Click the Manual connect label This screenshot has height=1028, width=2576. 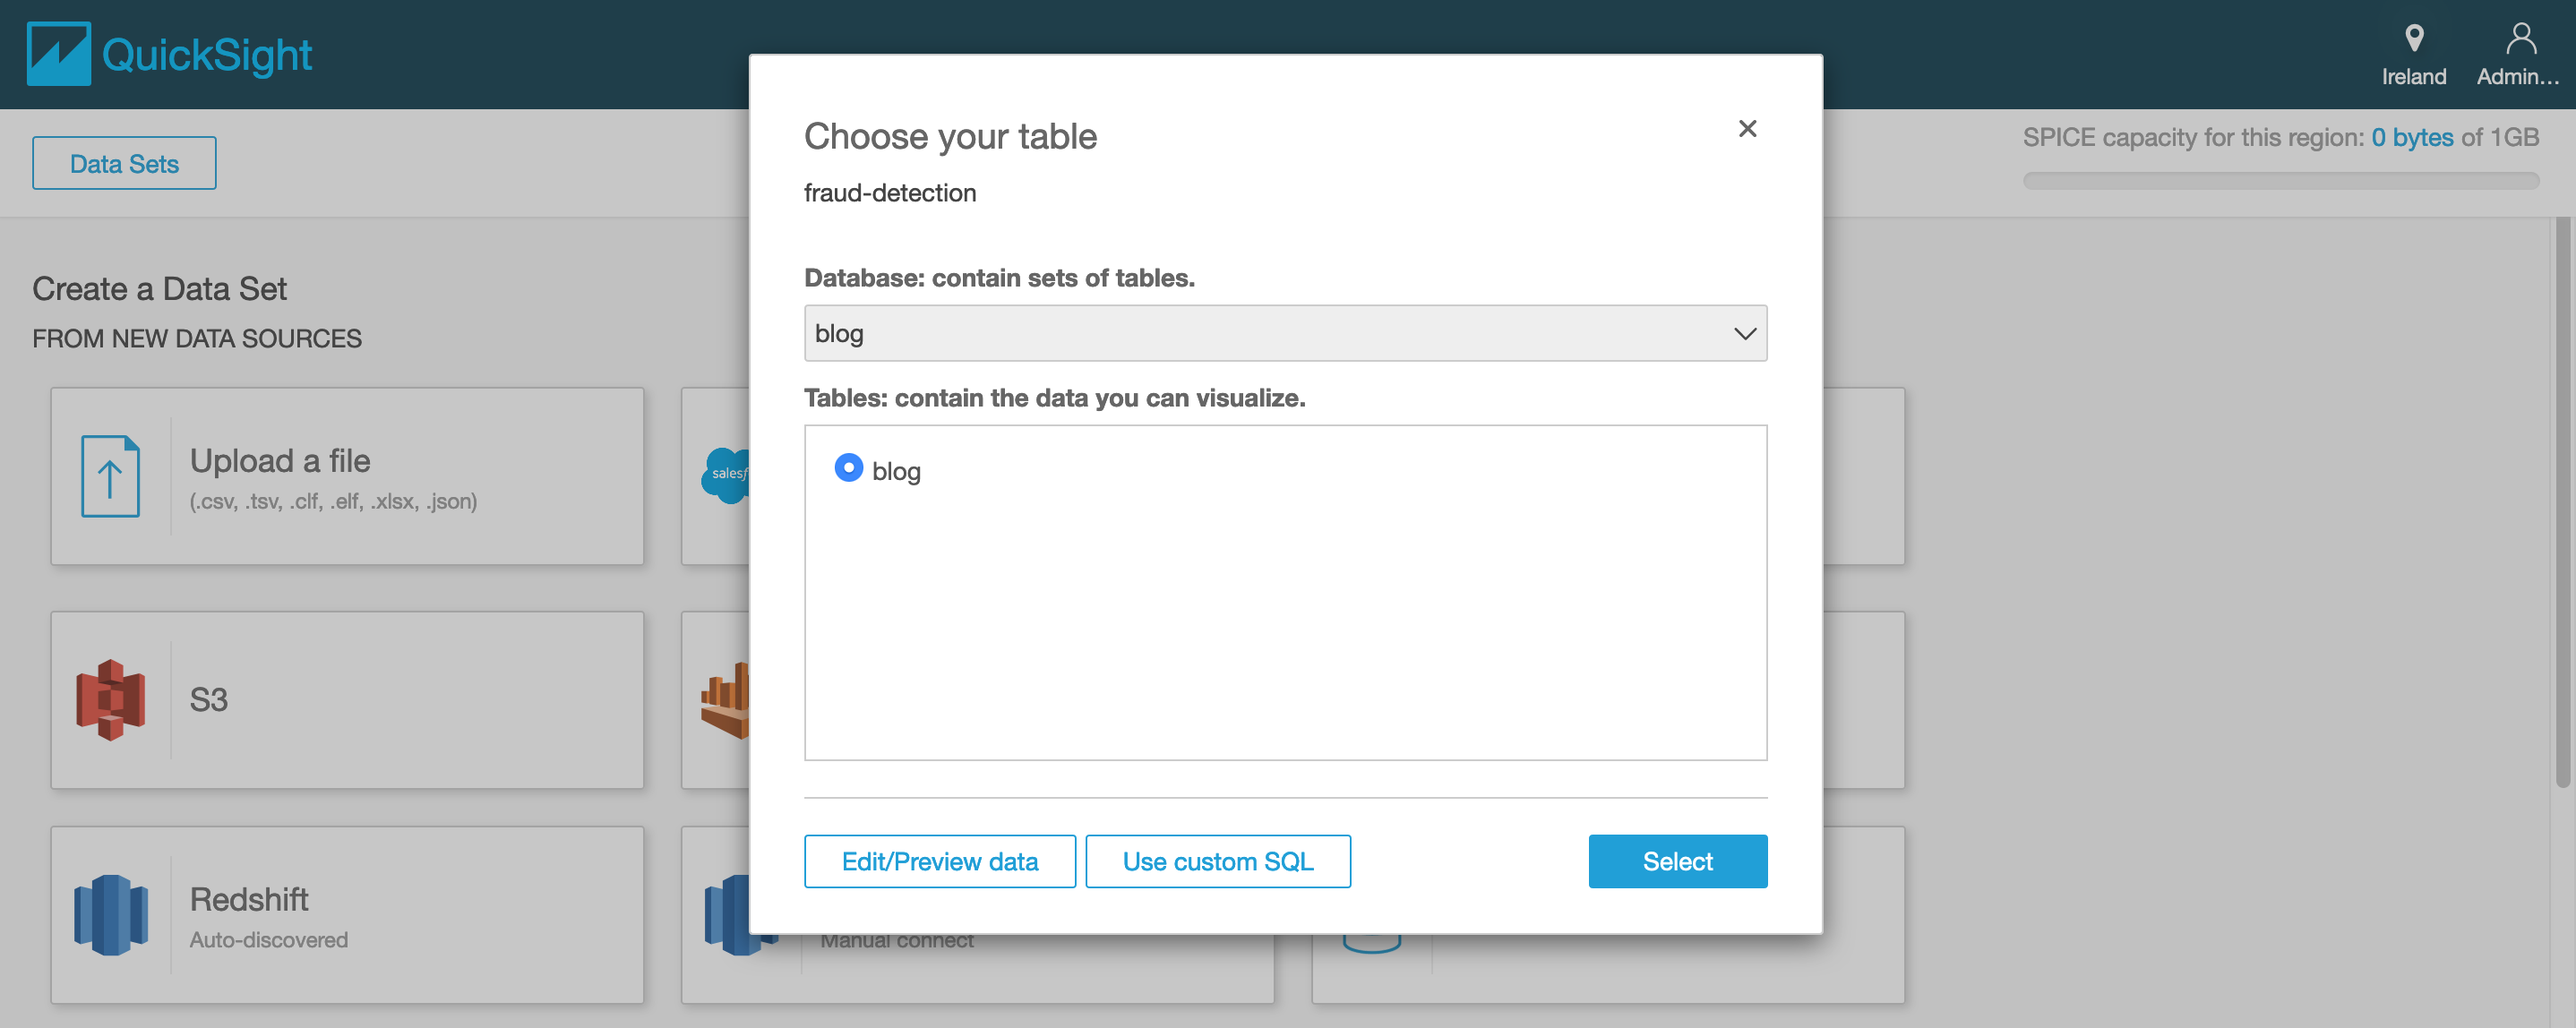click(897, 941)
